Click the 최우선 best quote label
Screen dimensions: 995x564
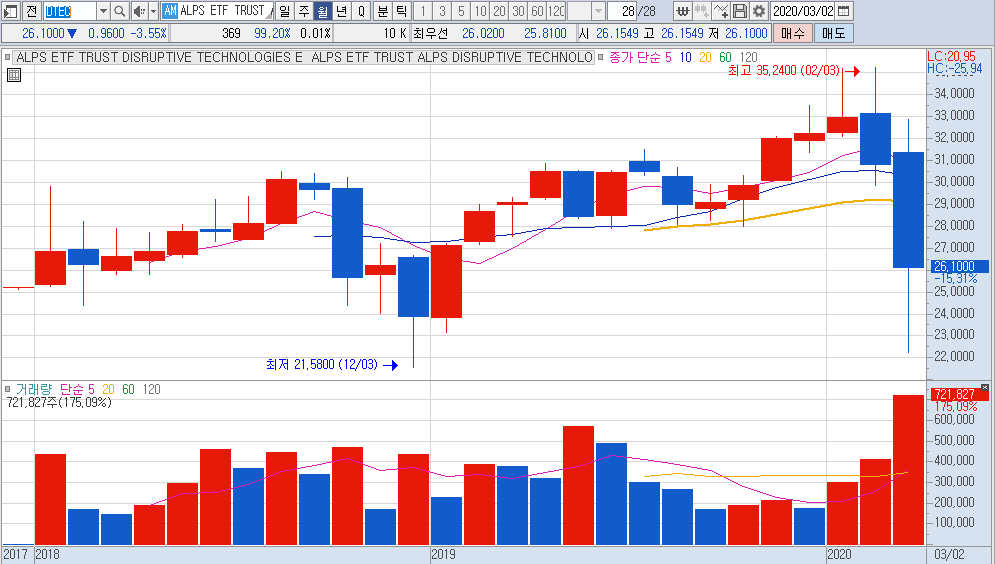tap(430, 33)
